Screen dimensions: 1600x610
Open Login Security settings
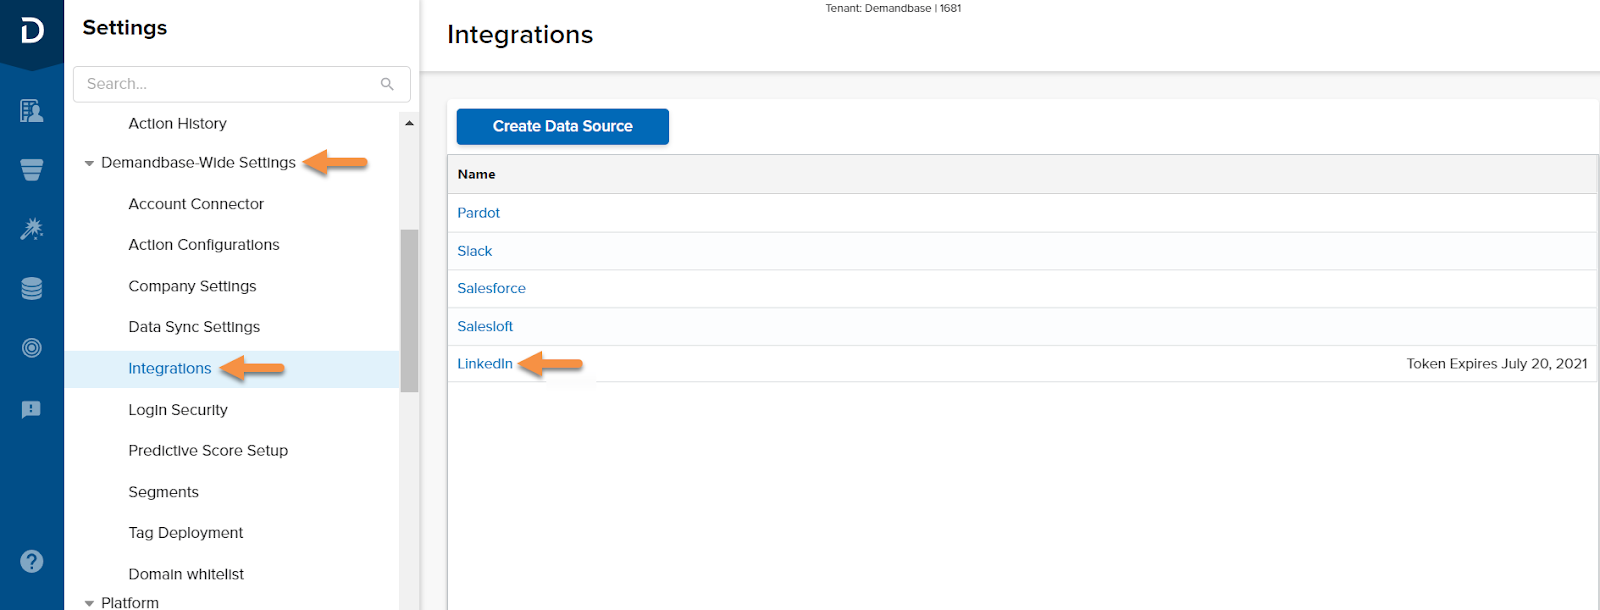point(178,410)
